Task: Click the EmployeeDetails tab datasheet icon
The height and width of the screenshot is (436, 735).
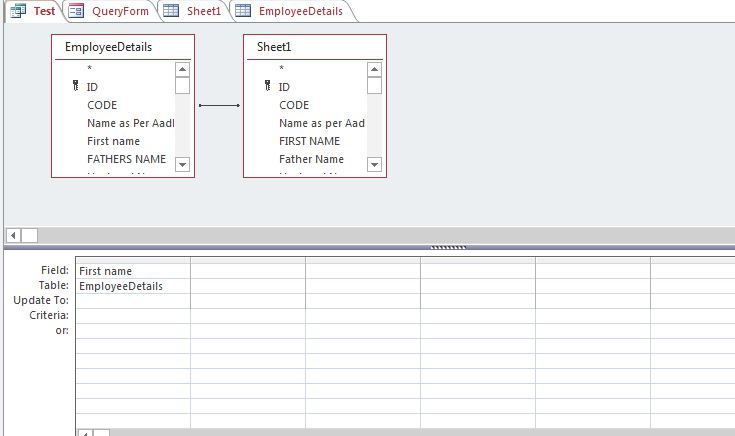Action: pyautogui.click(x=243, y=10)
